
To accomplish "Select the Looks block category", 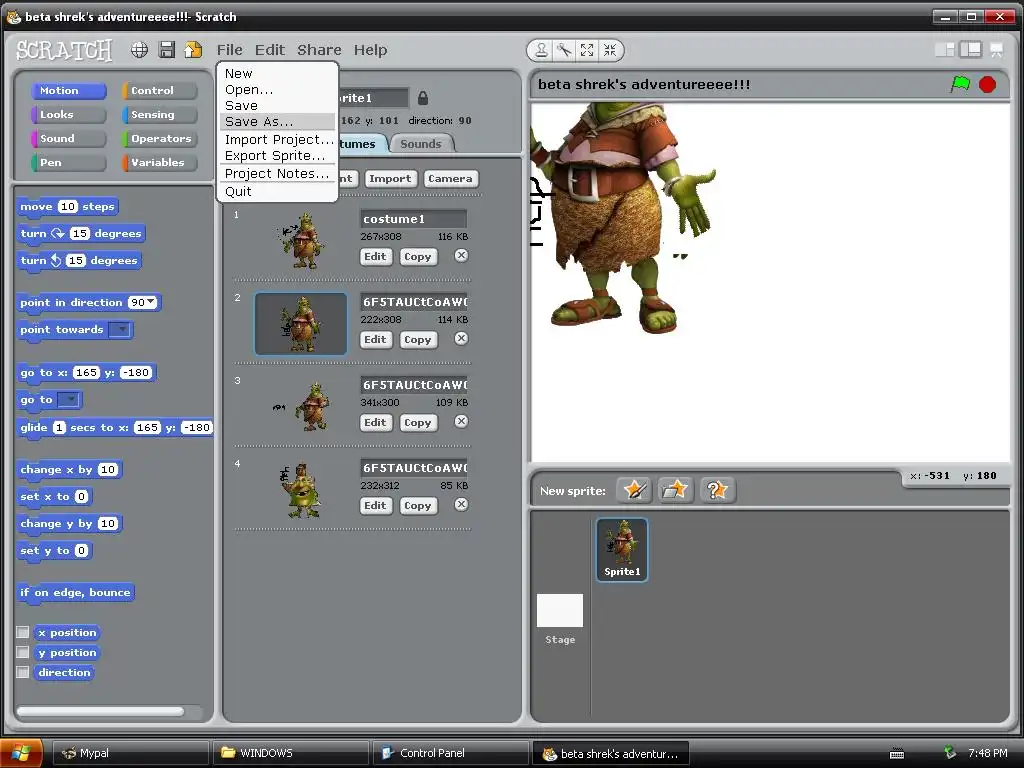I will click(x=69, y=114).
